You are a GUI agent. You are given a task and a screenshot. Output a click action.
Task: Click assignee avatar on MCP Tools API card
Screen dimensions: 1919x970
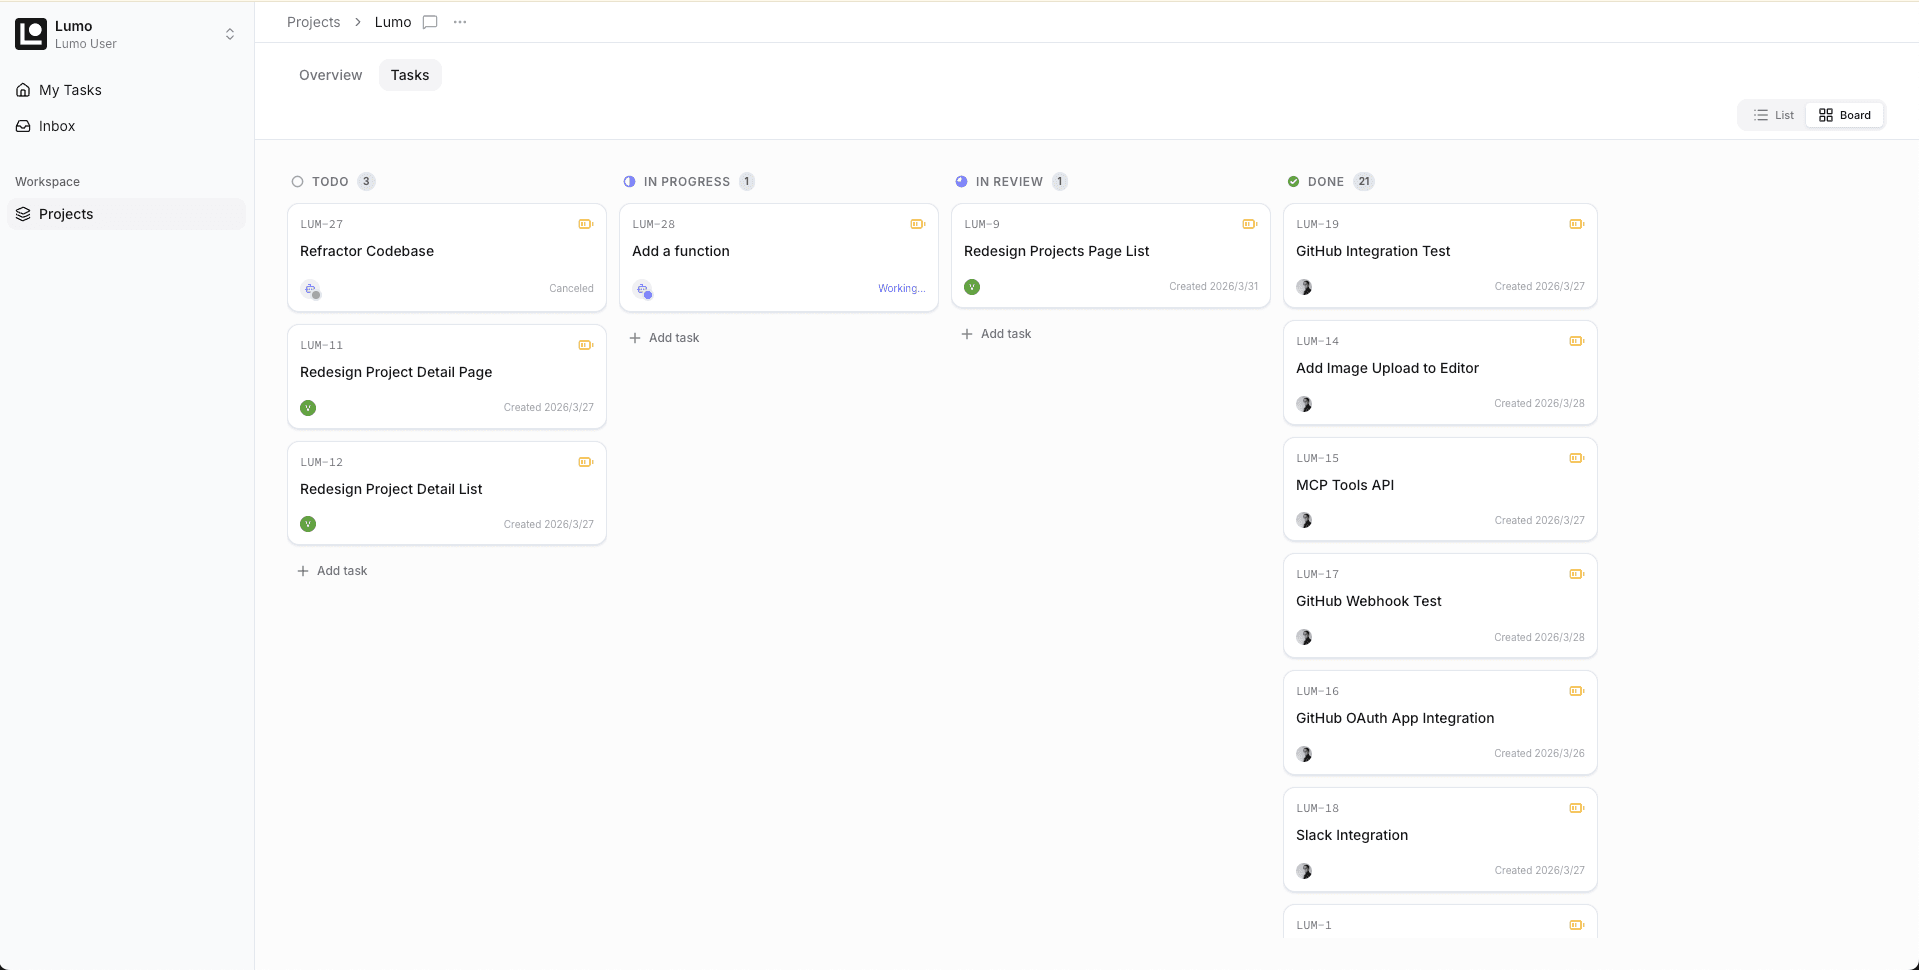(1304, 520)
